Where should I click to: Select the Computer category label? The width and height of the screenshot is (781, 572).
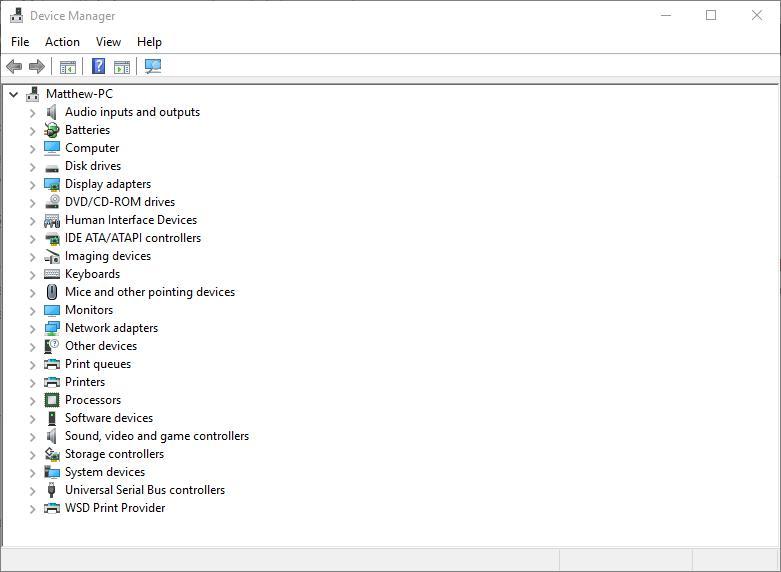point(92,148)
